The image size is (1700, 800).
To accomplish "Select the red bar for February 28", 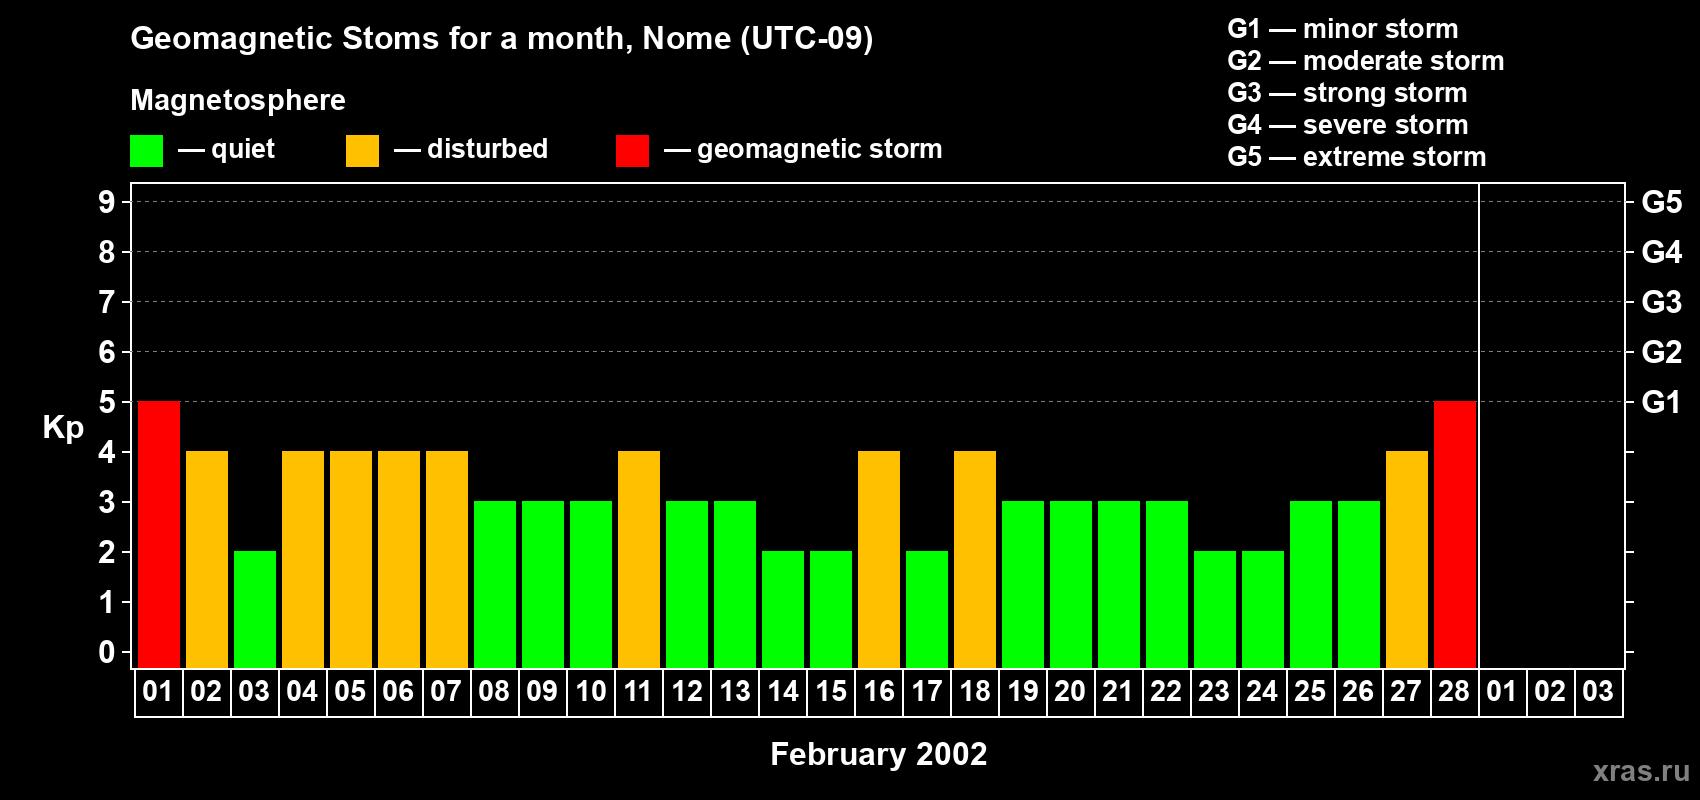I will click(1455, 535).
